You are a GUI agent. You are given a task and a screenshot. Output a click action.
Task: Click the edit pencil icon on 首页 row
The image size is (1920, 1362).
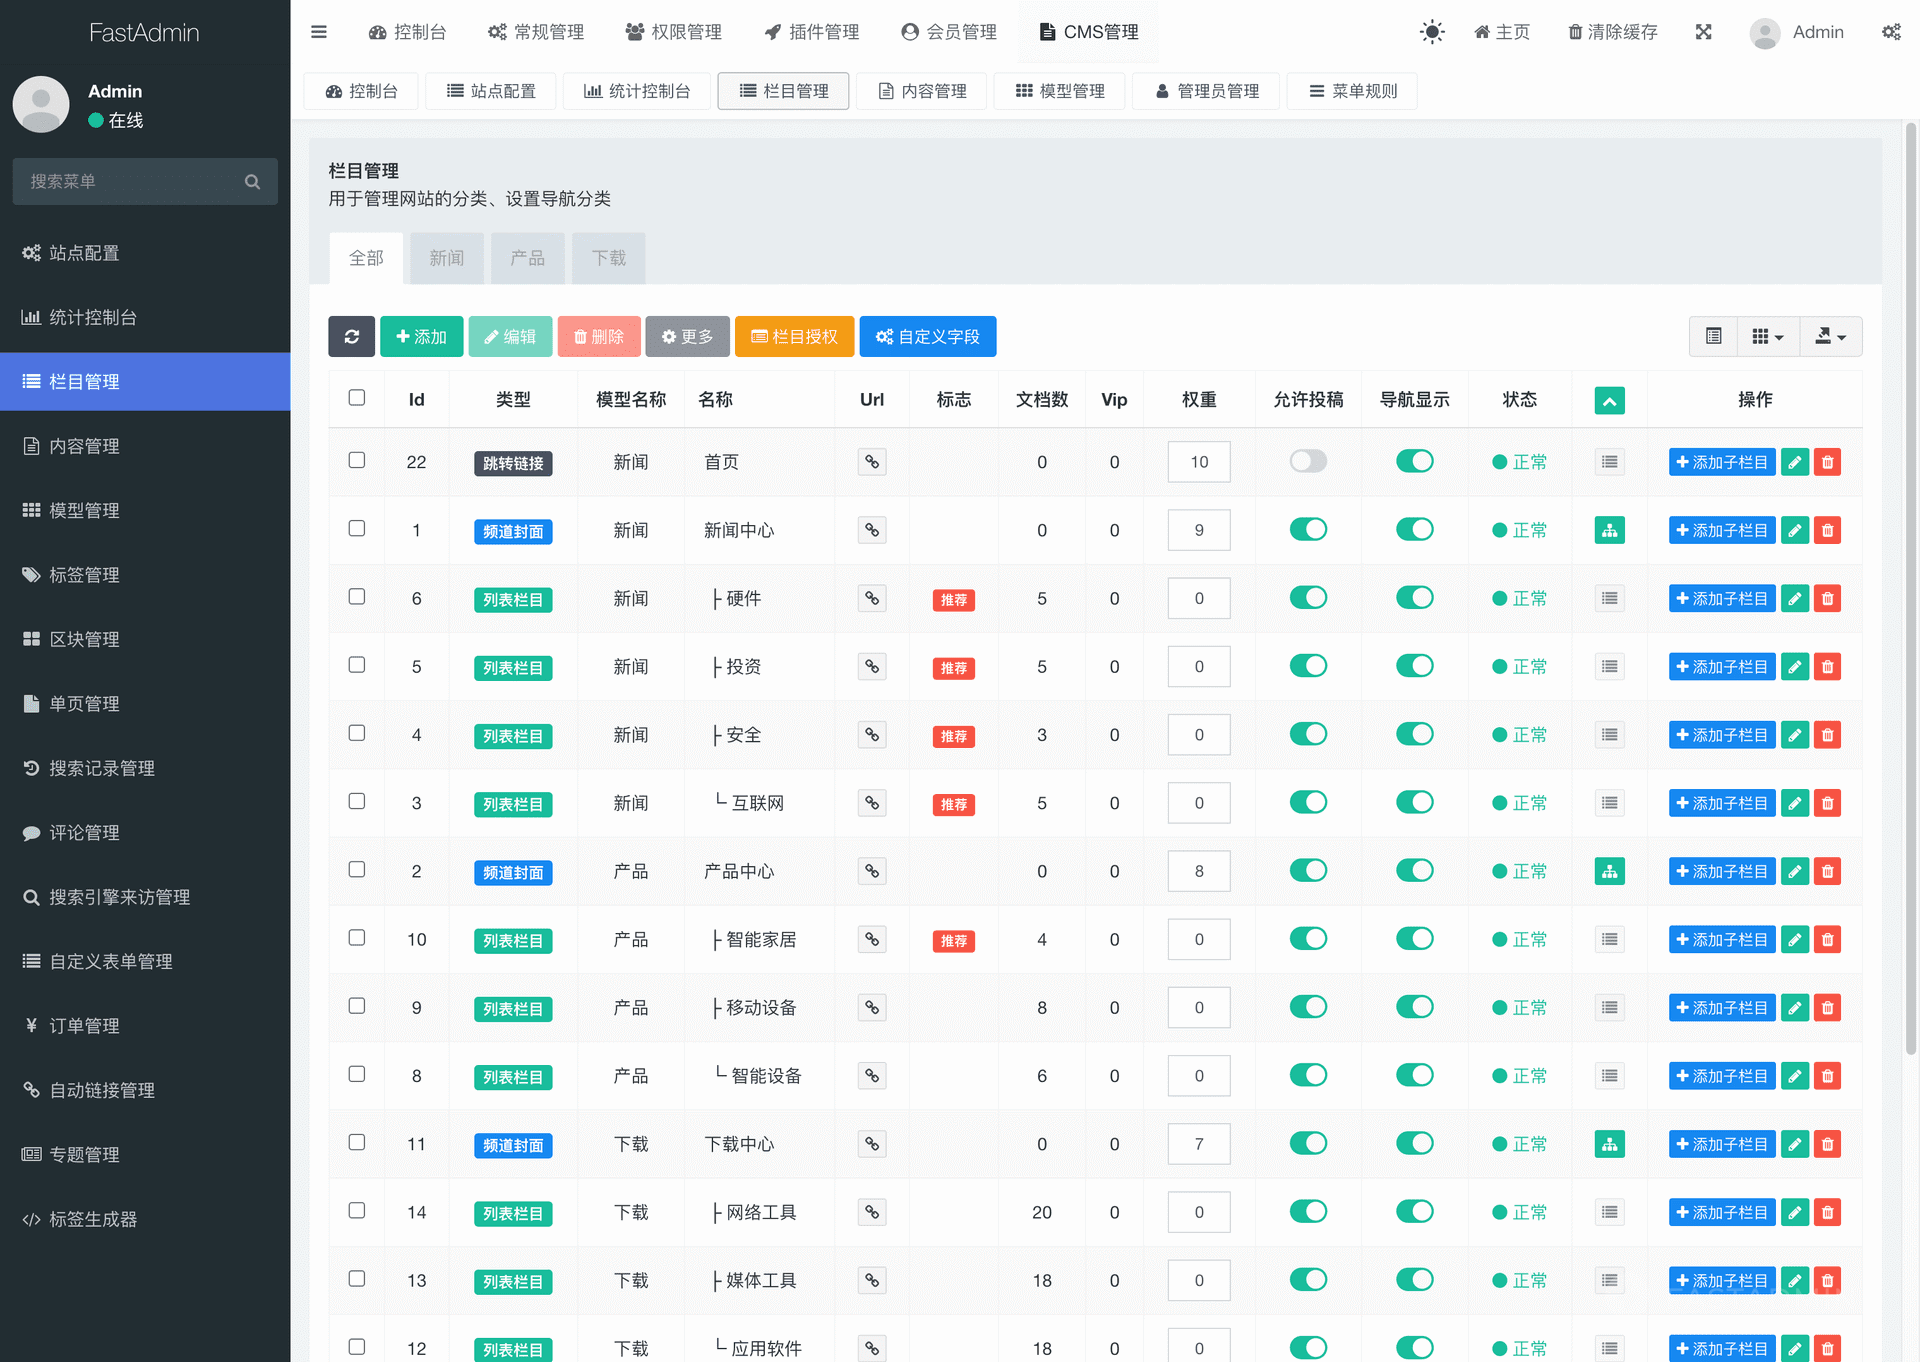point(1794,461)
